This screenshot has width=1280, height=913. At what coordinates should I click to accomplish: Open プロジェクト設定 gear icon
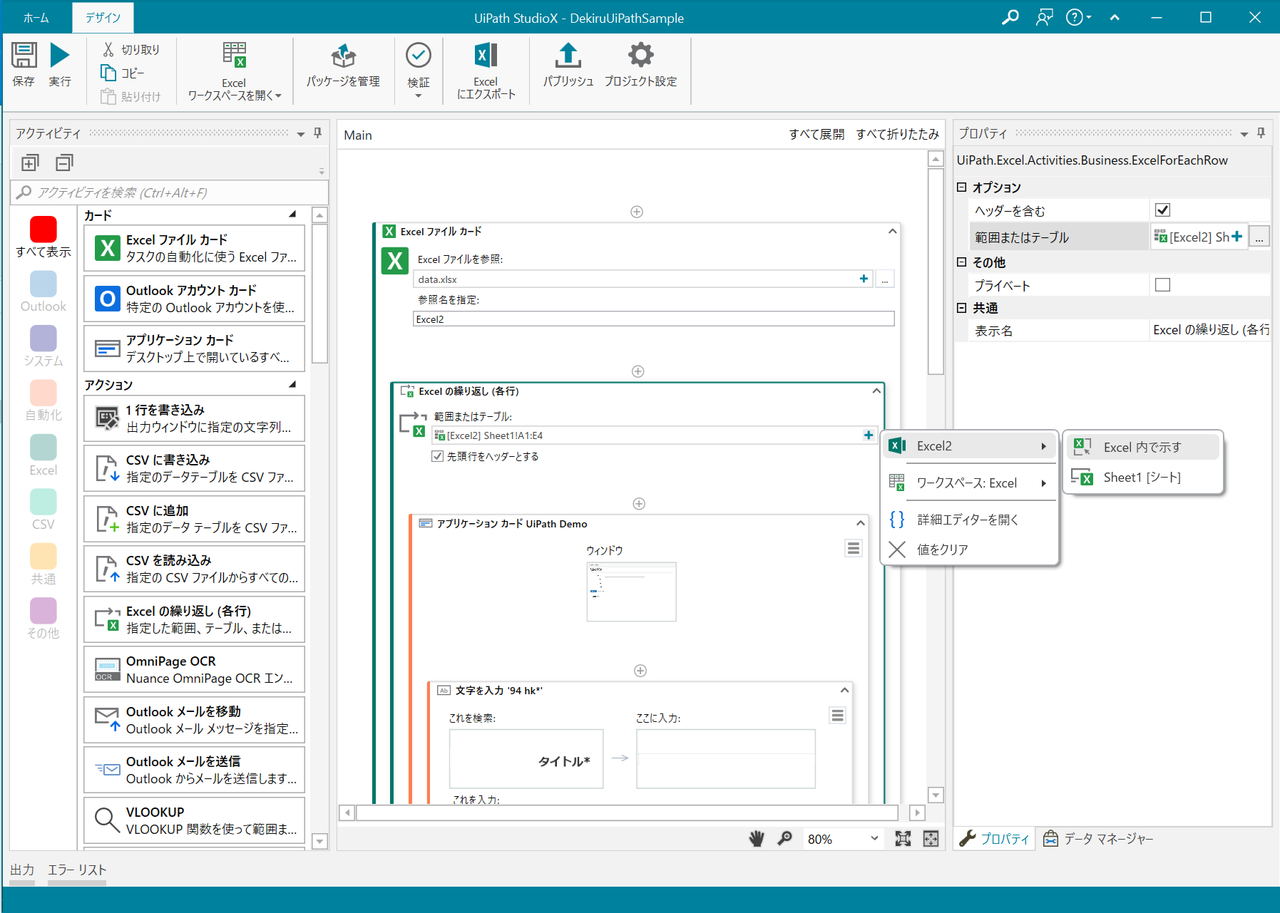click(x=640, y=55)
